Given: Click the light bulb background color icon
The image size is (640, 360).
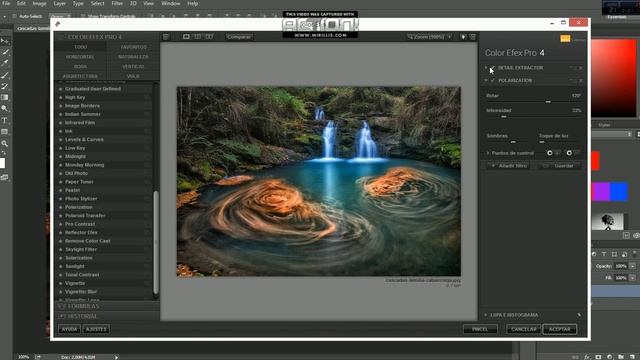Looking at the screenshot, I should 463,37.
